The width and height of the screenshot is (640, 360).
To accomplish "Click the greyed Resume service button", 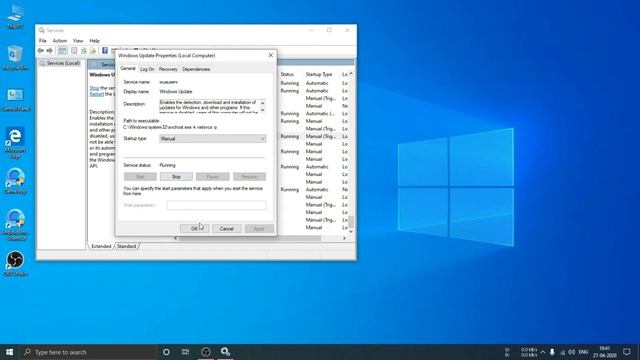I will (x=249, y=177).
